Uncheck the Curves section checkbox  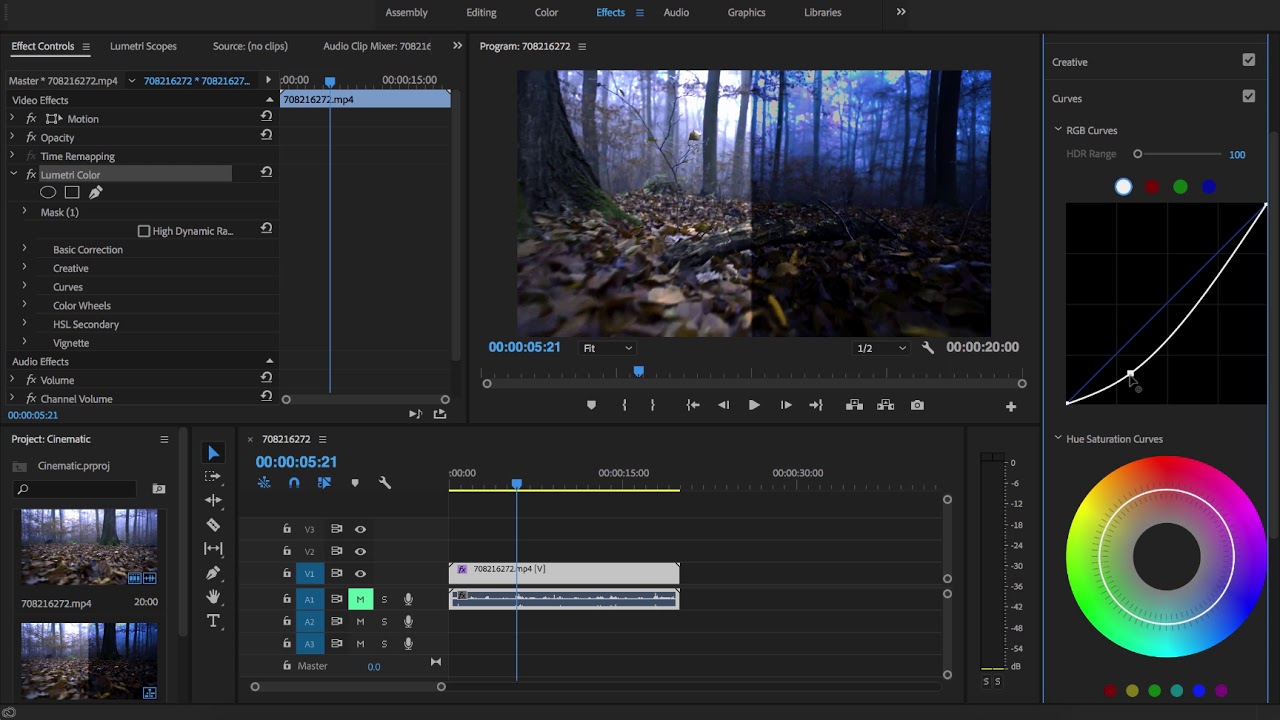[x=1249, y=96]
